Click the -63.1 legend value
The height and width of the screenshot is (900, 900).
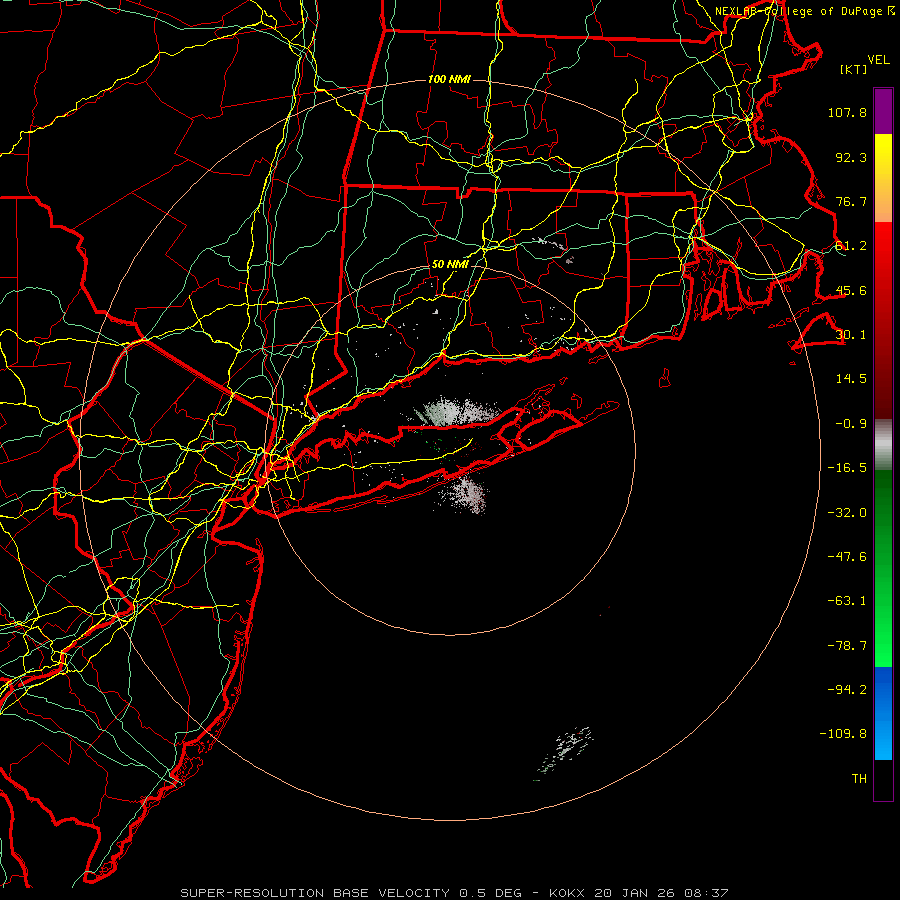pyautogui.click(x=847, y=601)
